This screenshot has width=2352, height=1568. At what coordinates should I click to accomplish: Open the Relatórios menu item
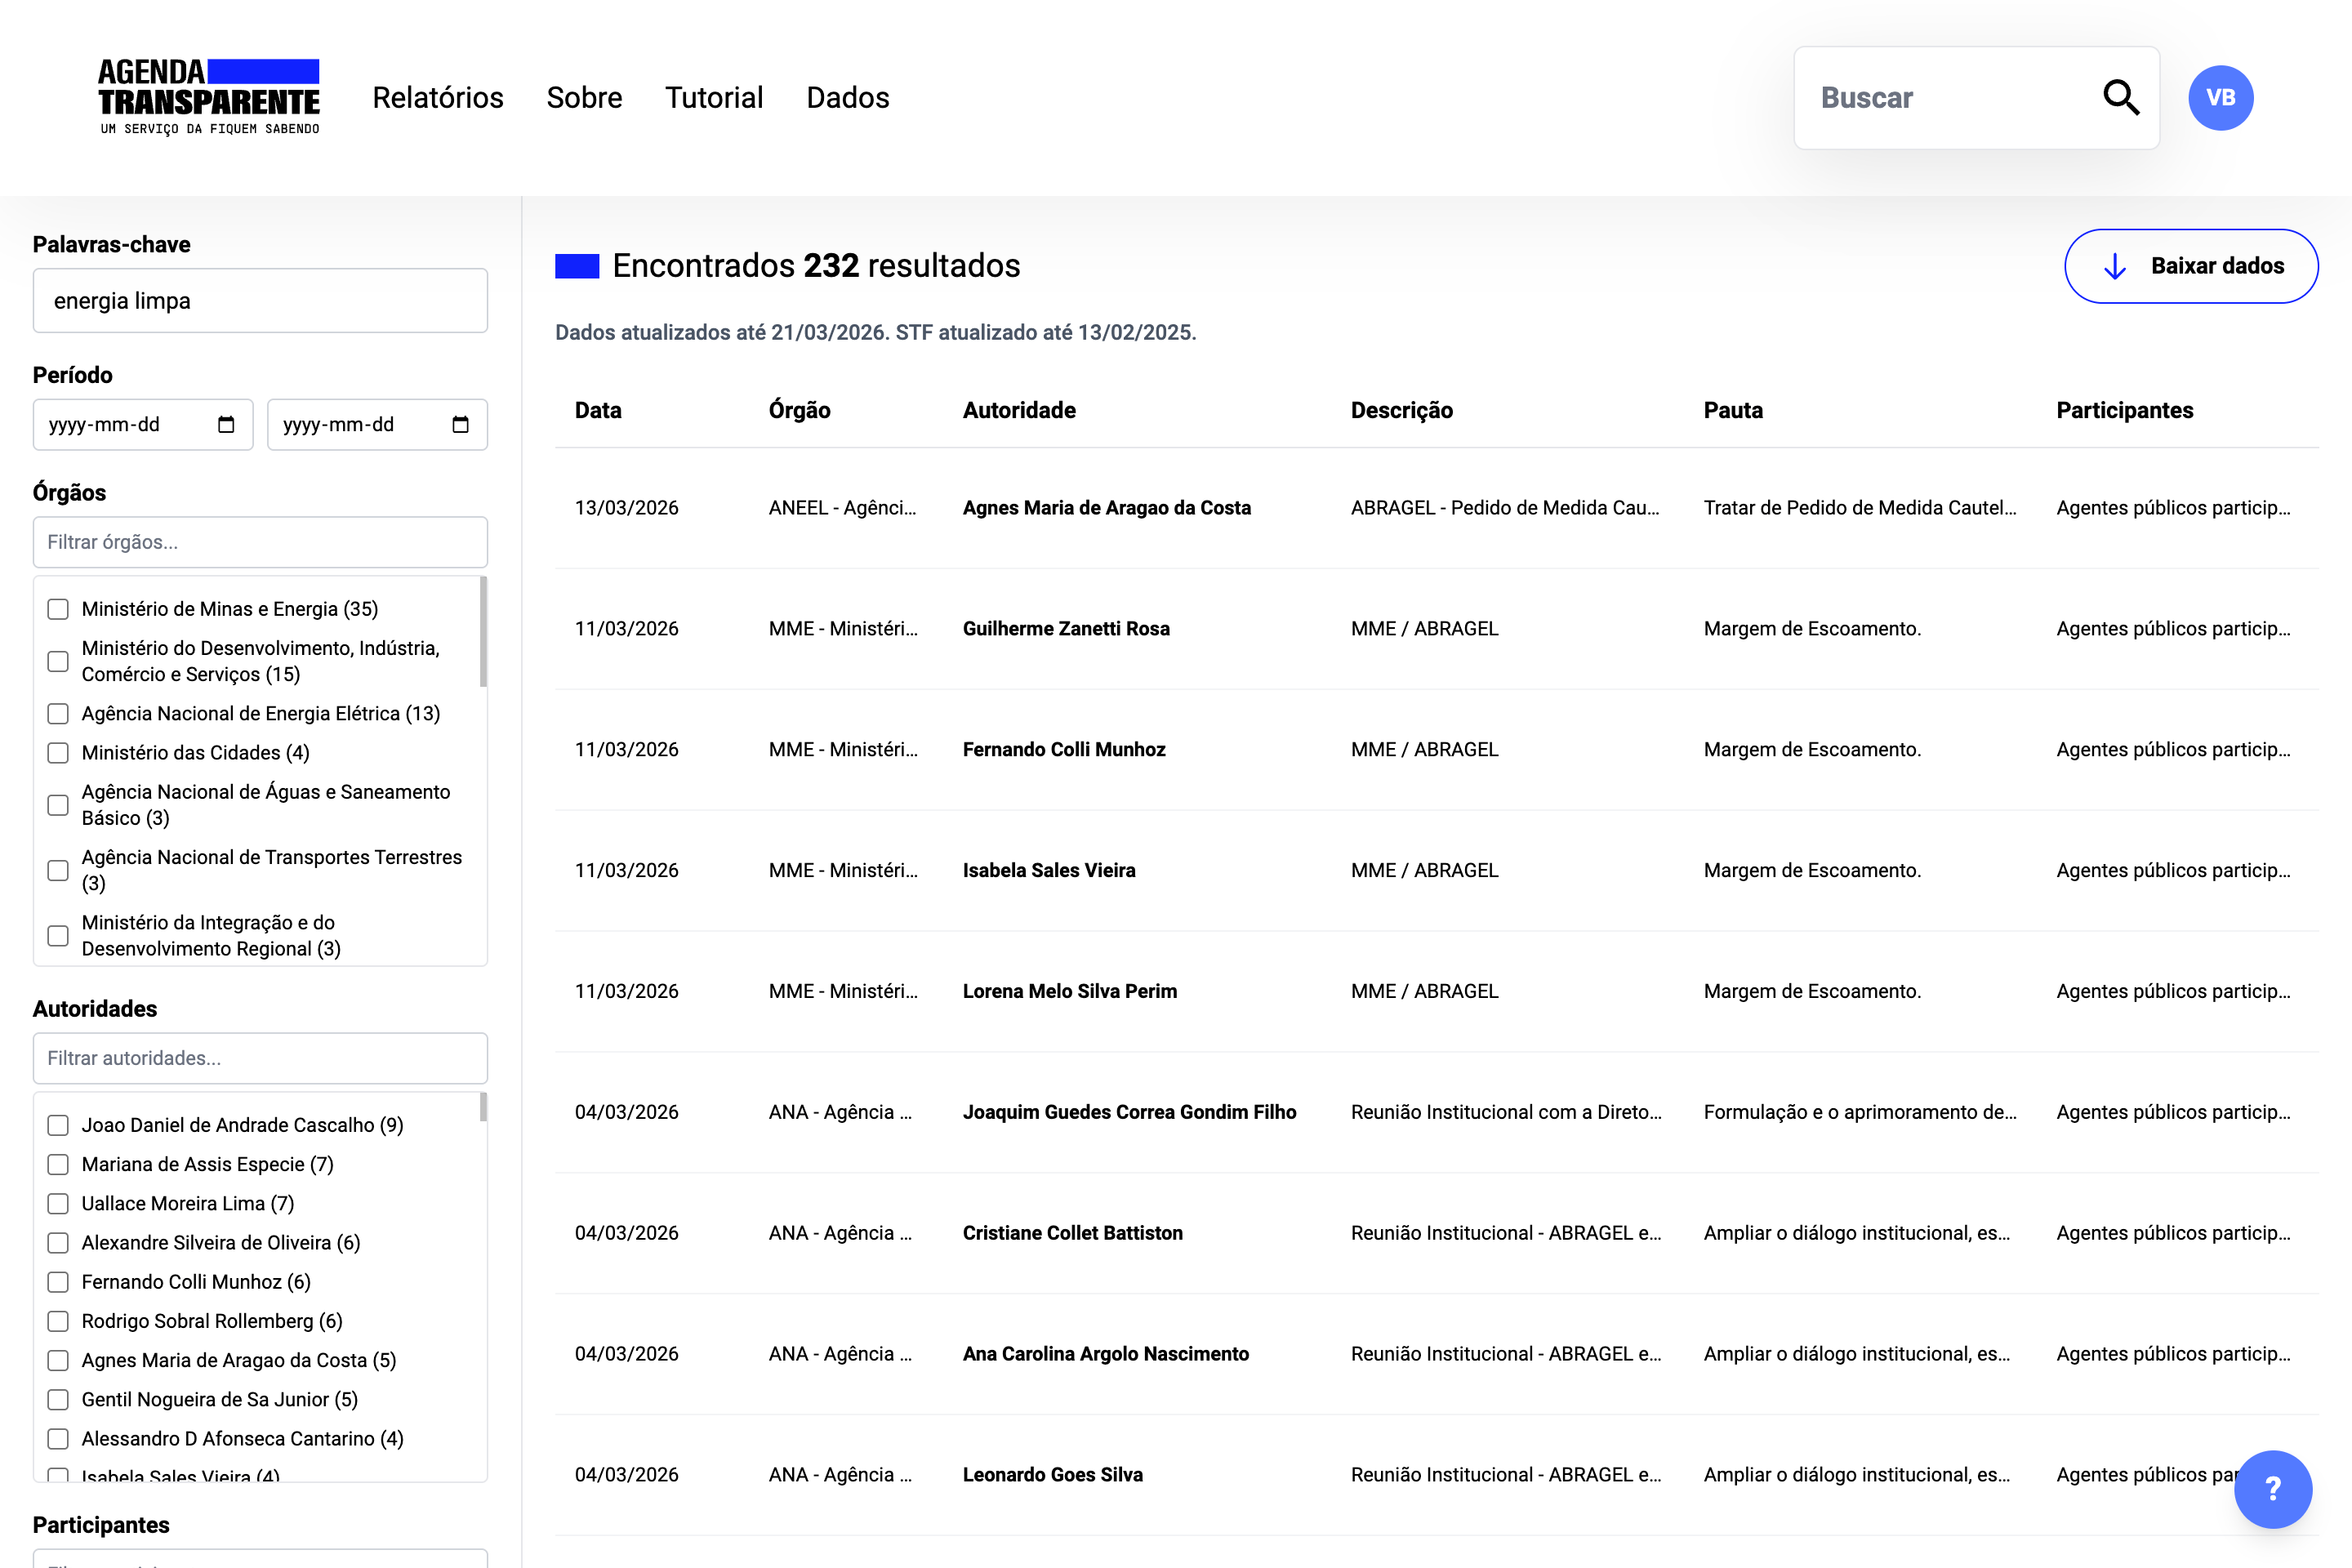tap(438, 98)
